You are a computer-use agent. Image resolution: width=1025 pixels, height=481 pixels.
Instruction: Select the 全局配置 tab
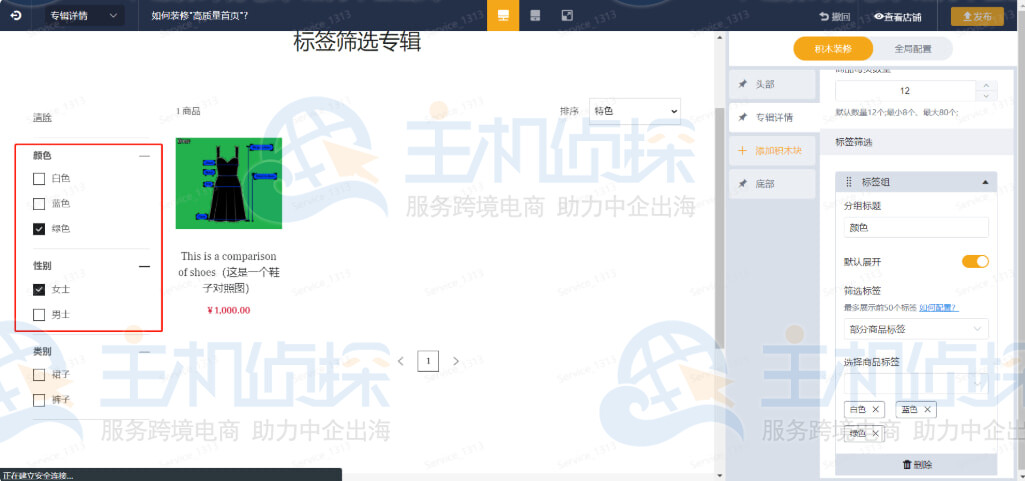point(913,48)
